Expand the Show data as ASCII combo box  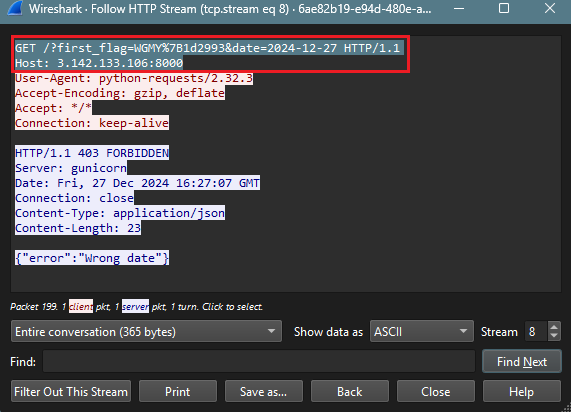(x=422, y=331)
